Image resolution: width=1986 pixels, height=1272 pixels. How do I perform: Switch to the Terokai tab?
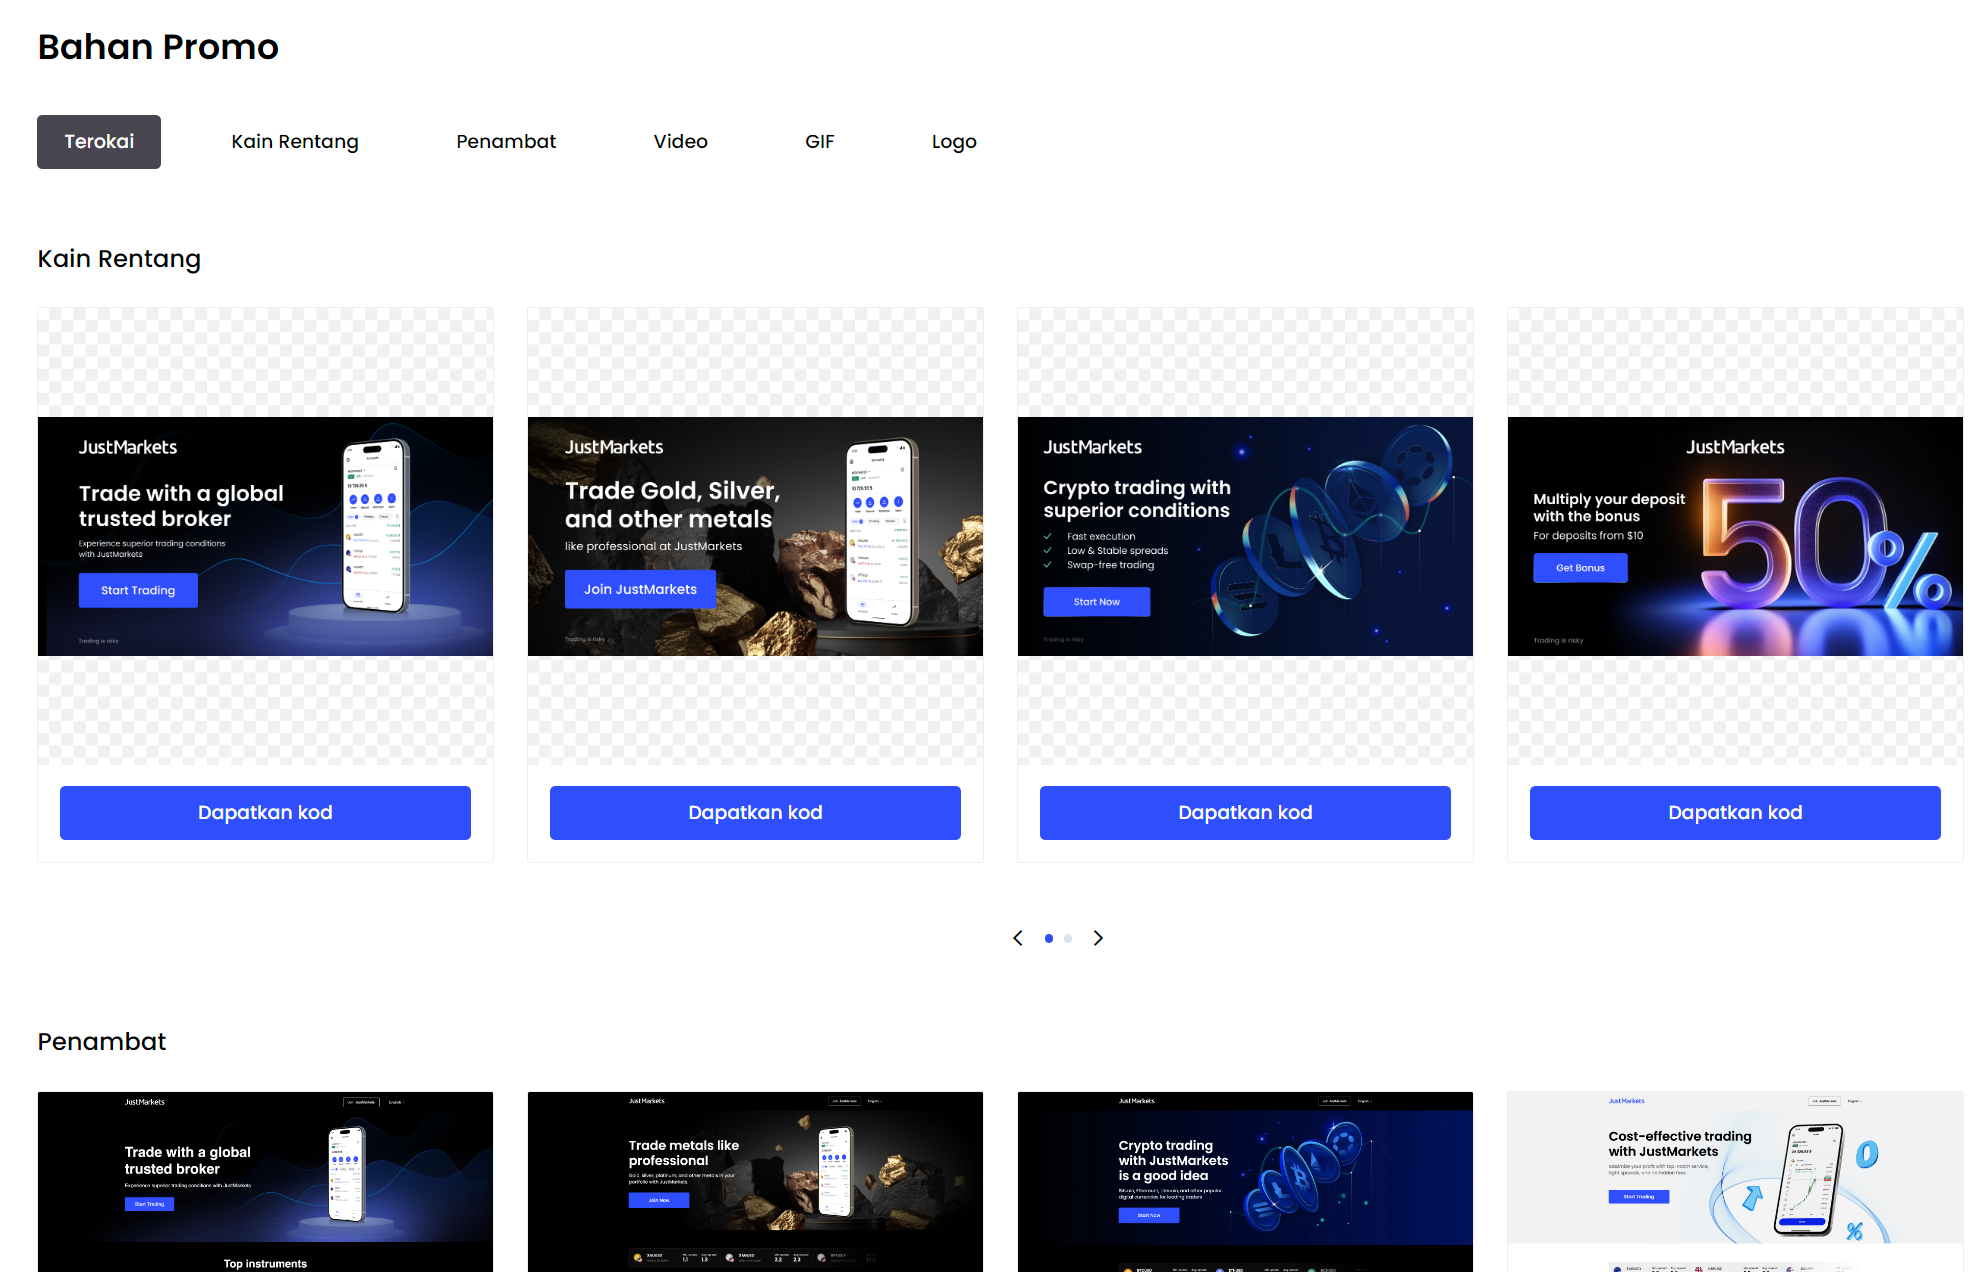(x=99, y=142)
